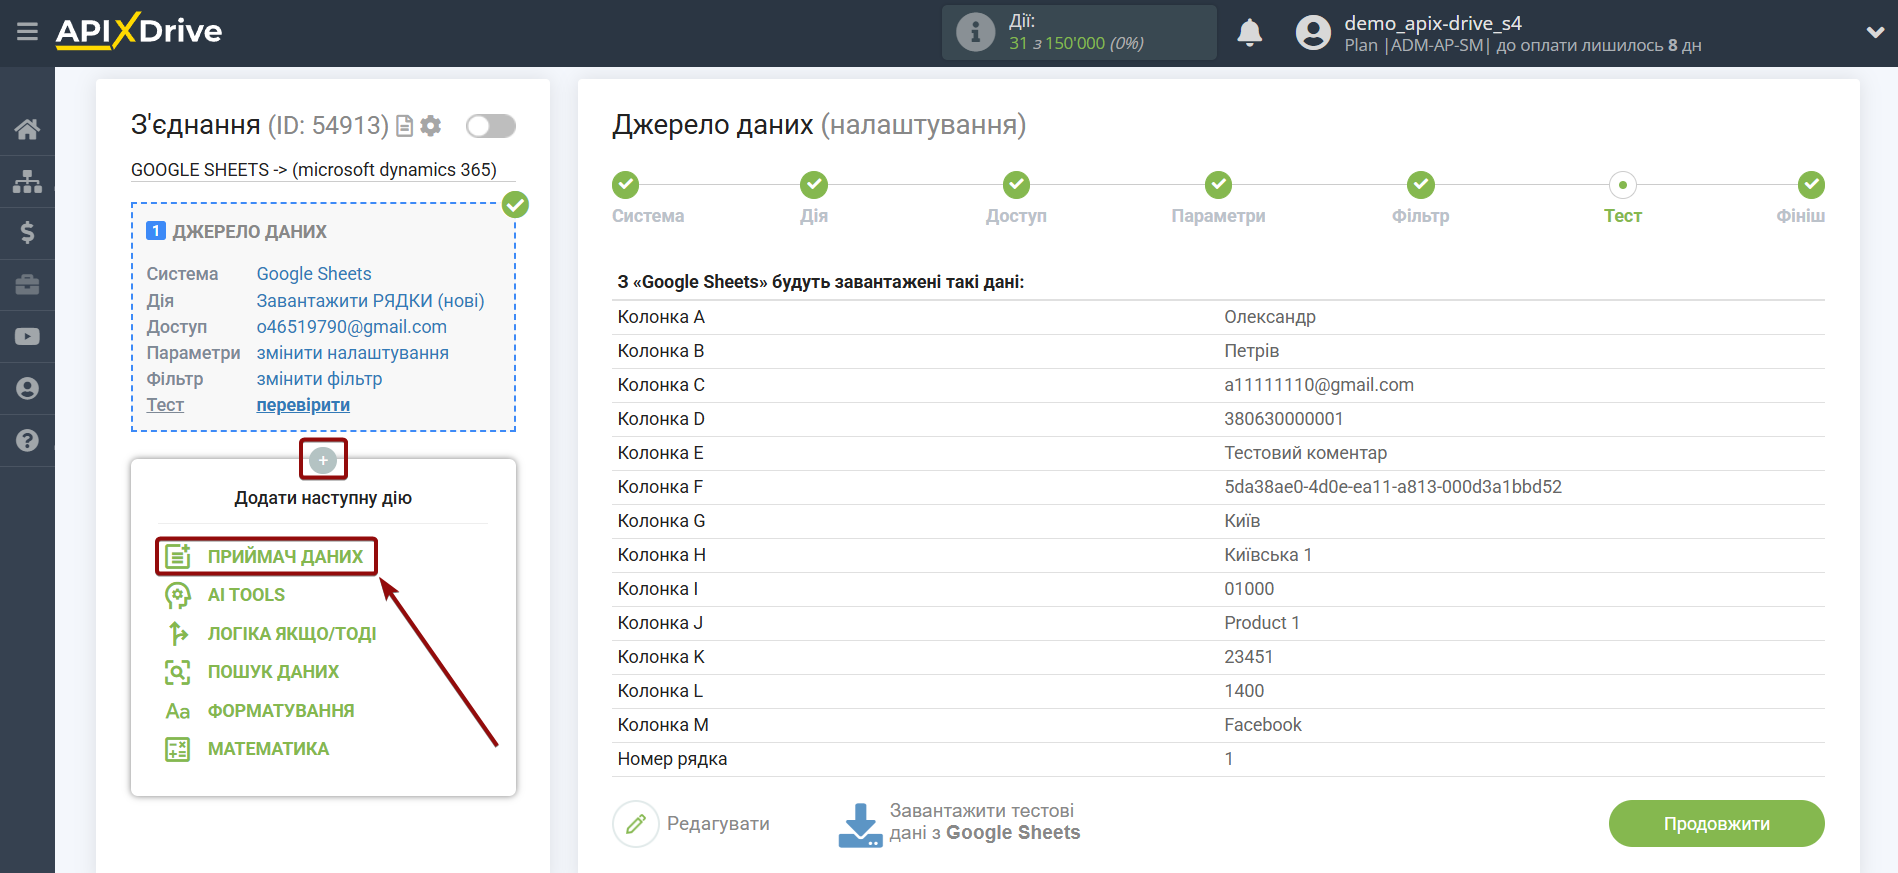The width and height of the screenshot is (1898, 873).
Task: Expand the account dropdown chevron
Action: click(1875, 33)
